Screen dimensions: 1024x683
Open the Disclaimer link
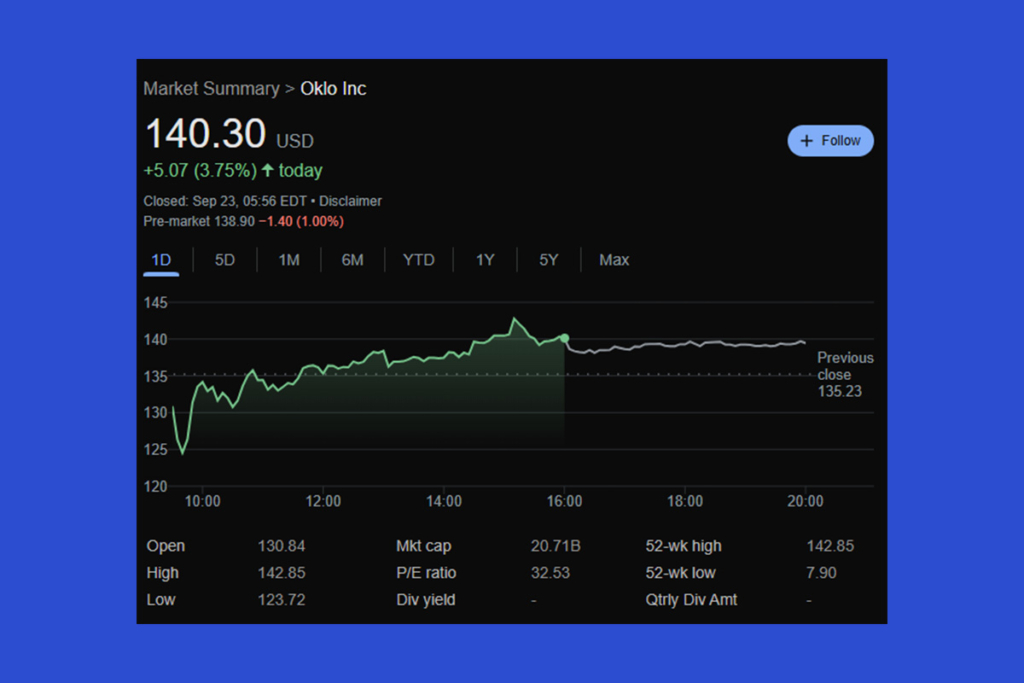350,201
